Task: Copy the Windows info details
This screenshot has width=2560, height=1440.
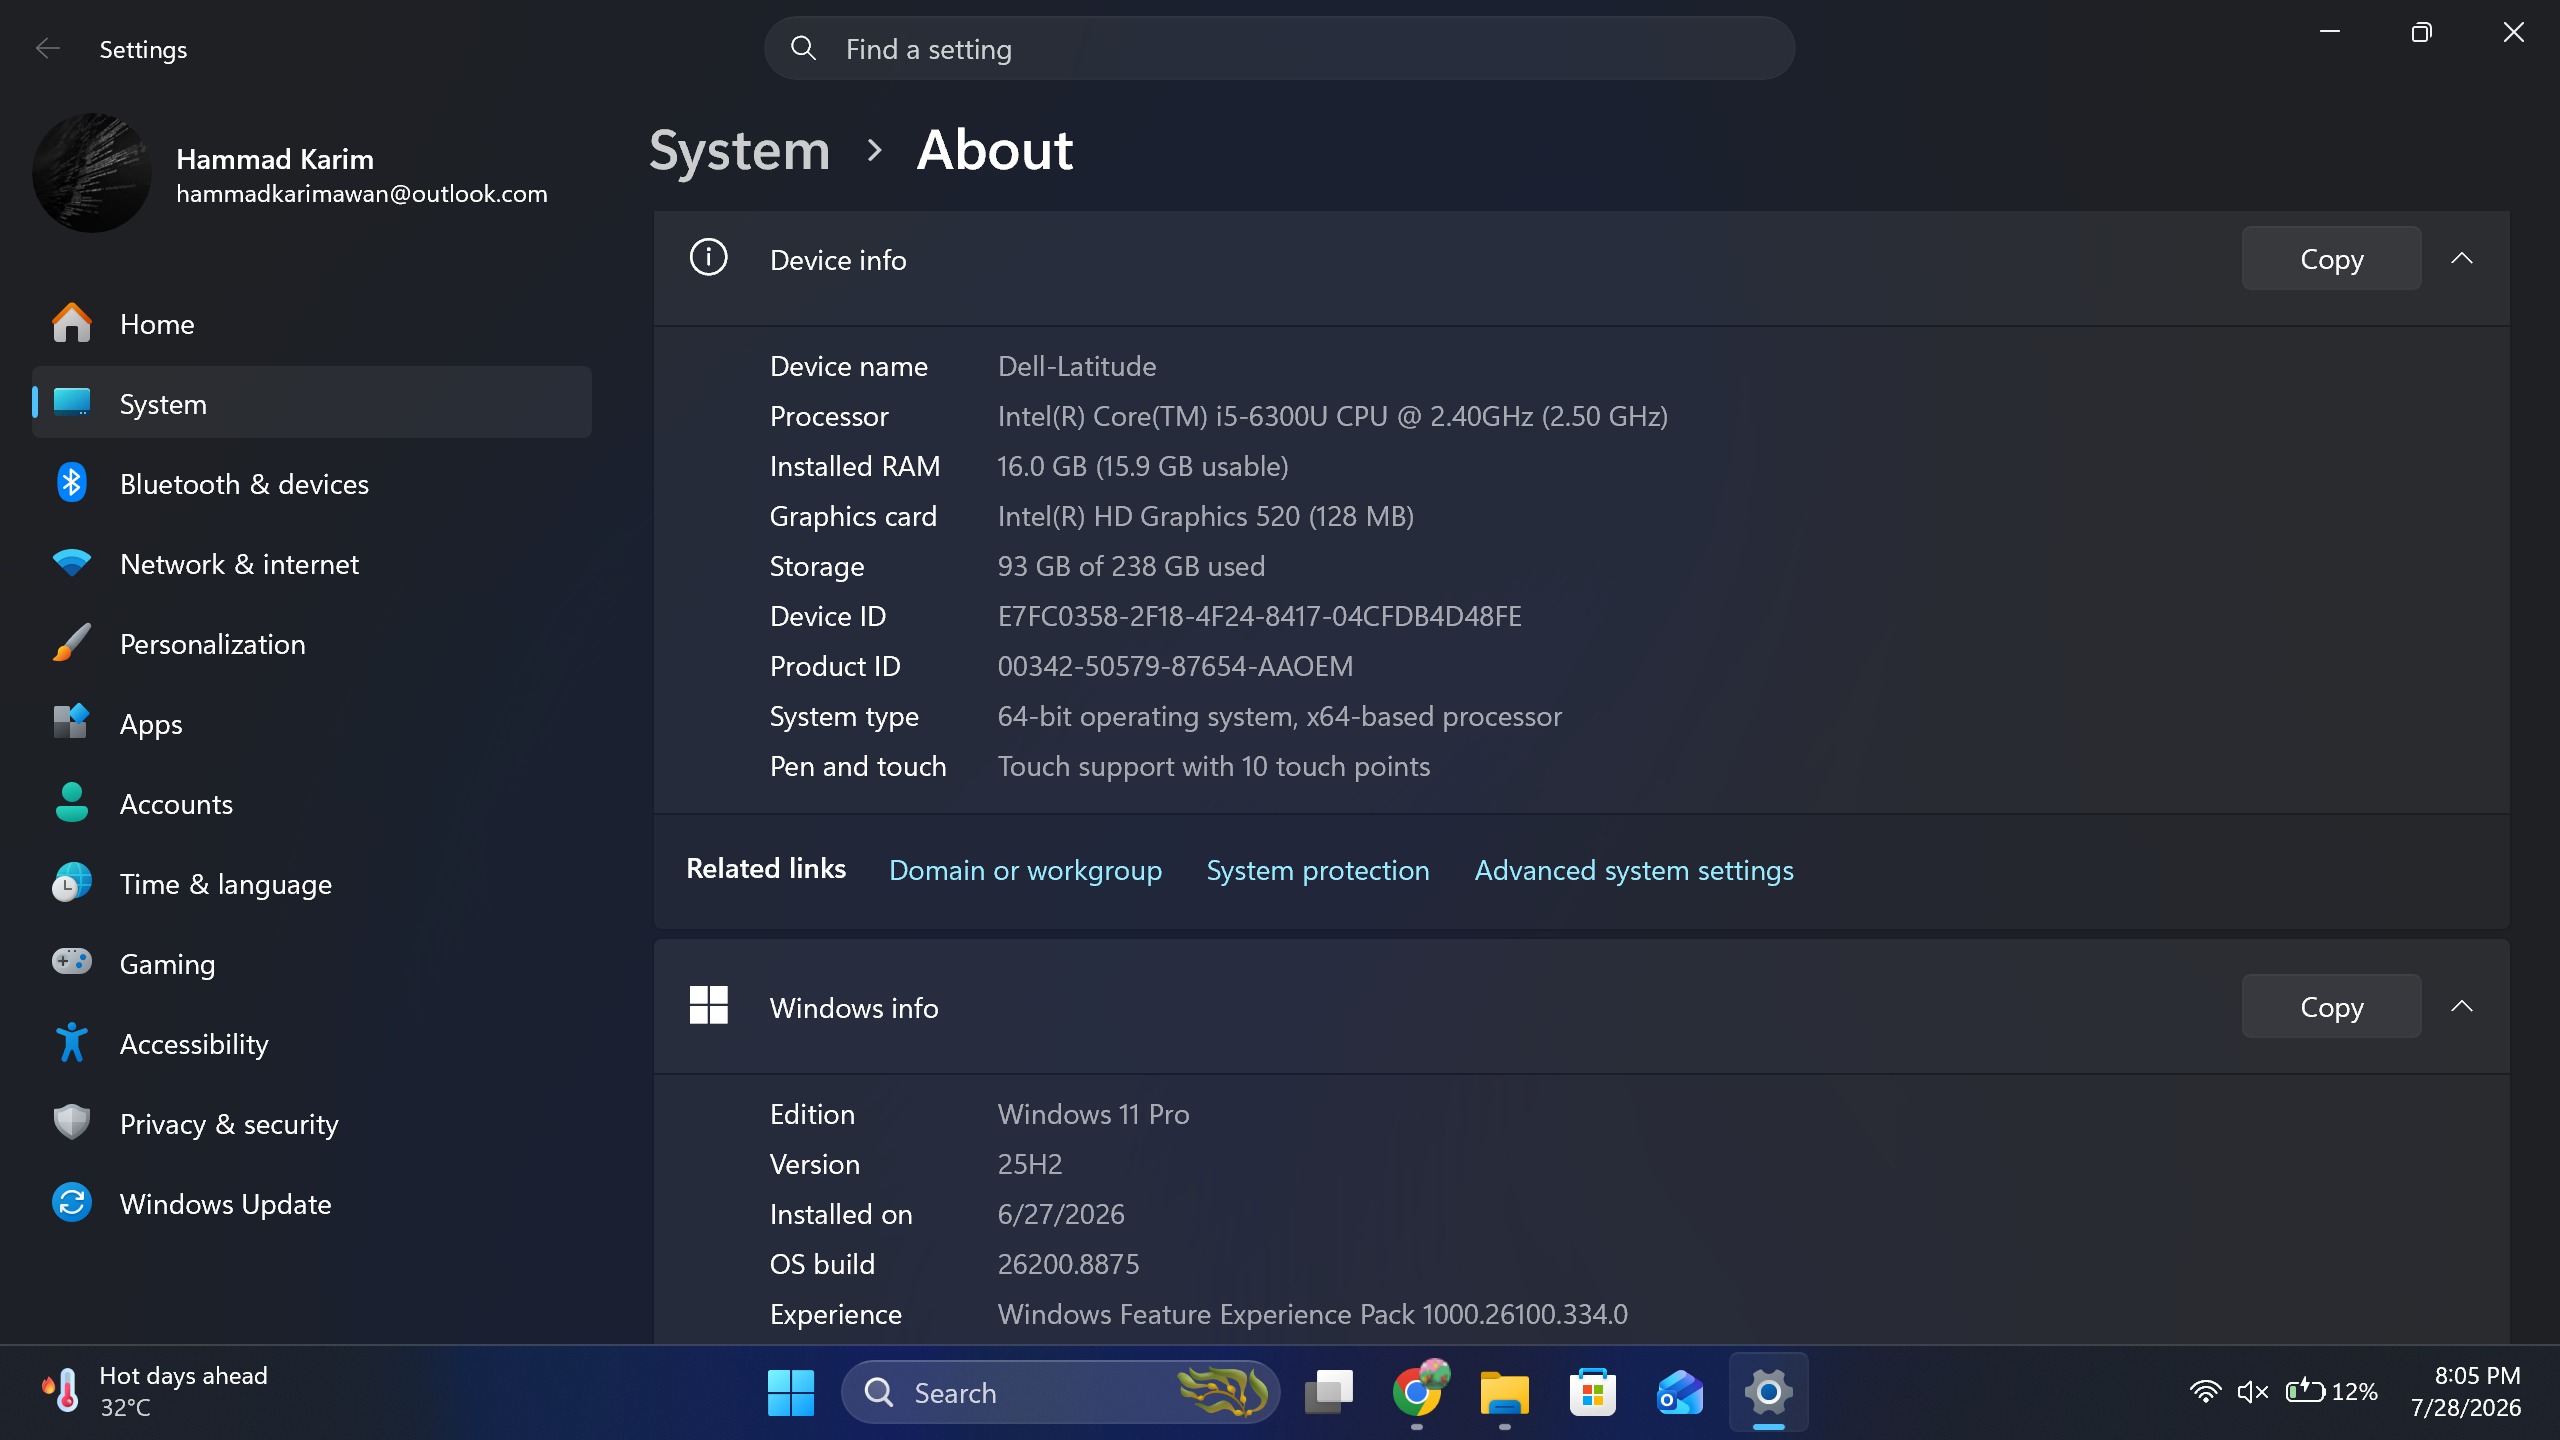Action: click(2331, 1007)
